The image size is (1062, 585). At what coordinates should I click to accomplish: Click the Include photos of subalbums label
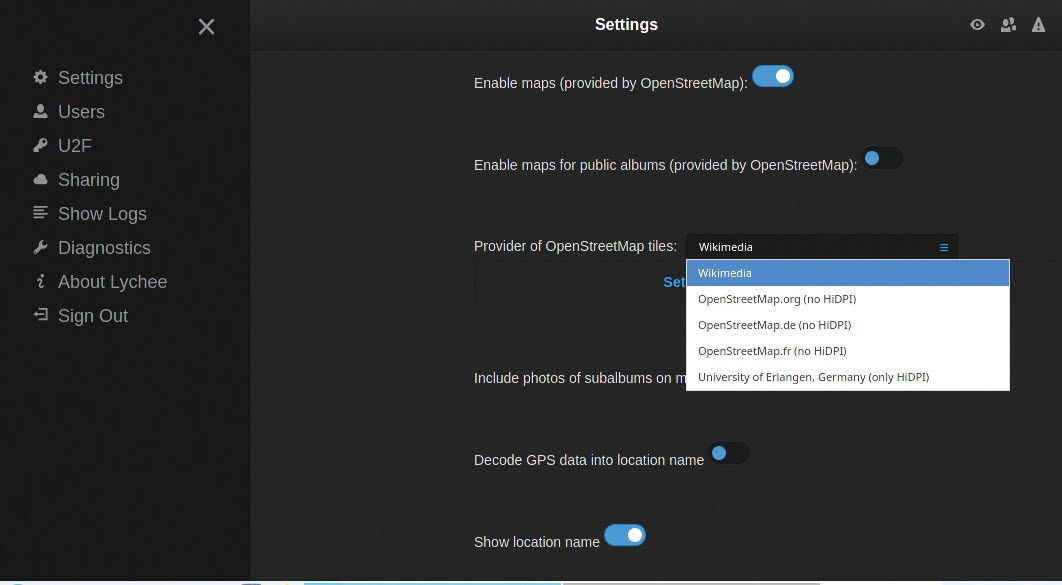pos(580,378)
